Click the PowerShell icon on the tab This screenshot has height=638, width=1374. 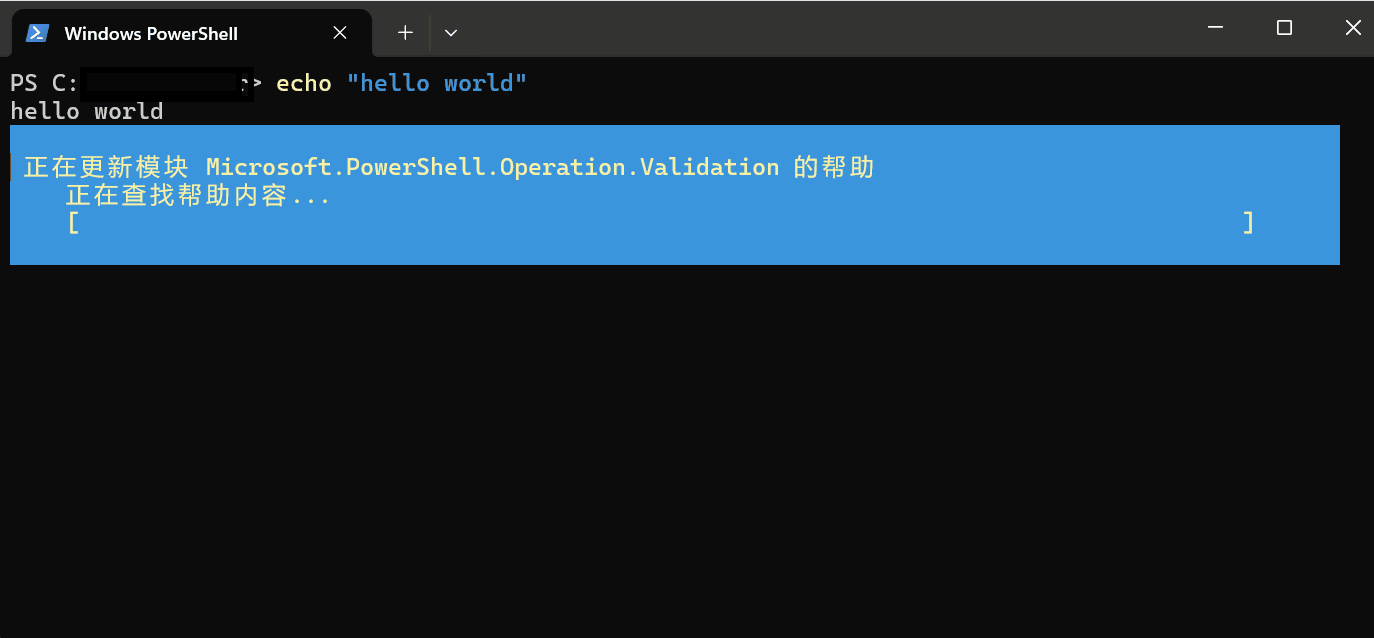point(37,32)
